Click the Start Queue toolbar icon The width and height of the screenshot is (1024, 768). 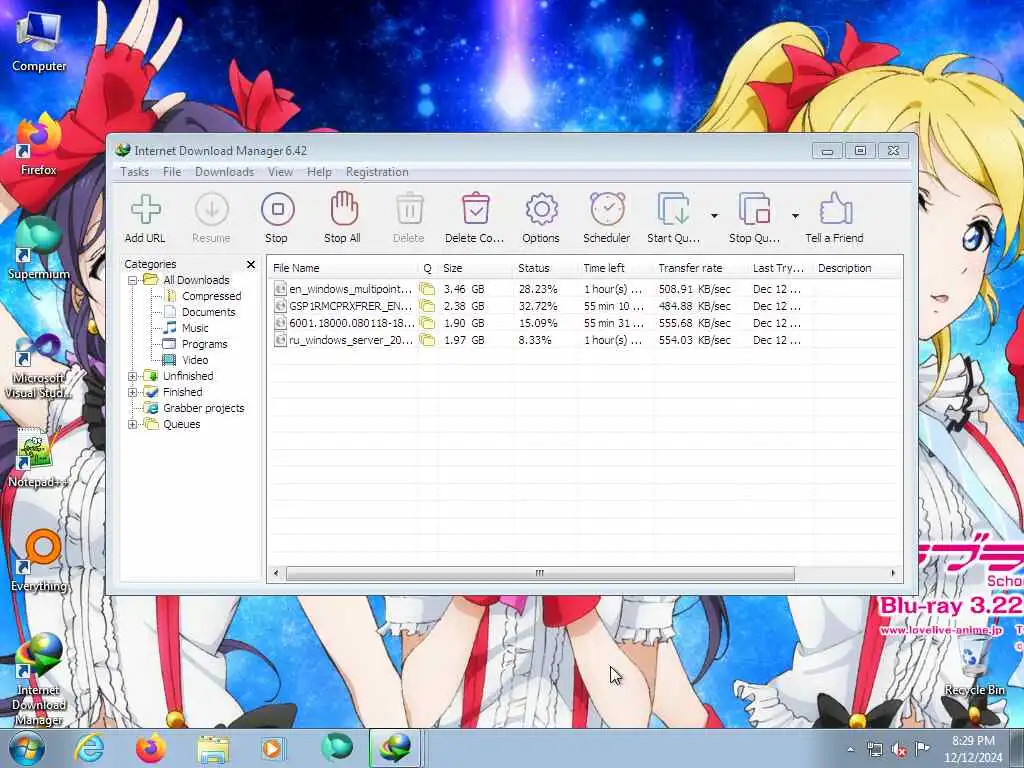click(x=673, y=218)
